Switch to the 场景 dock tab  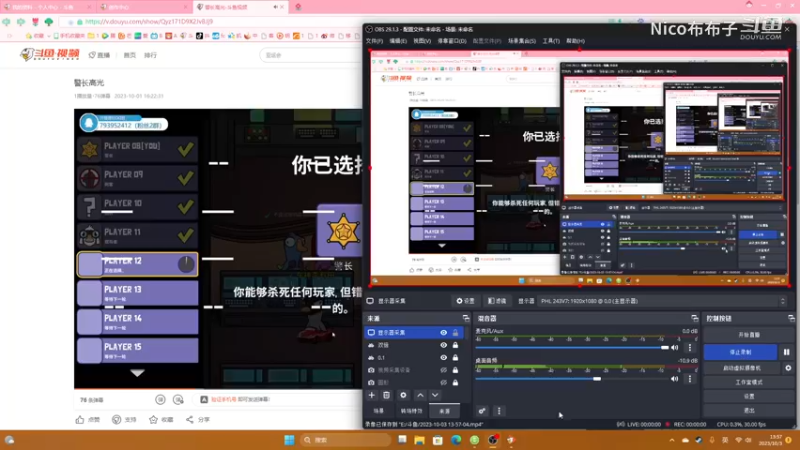click(x=379, y=411)
